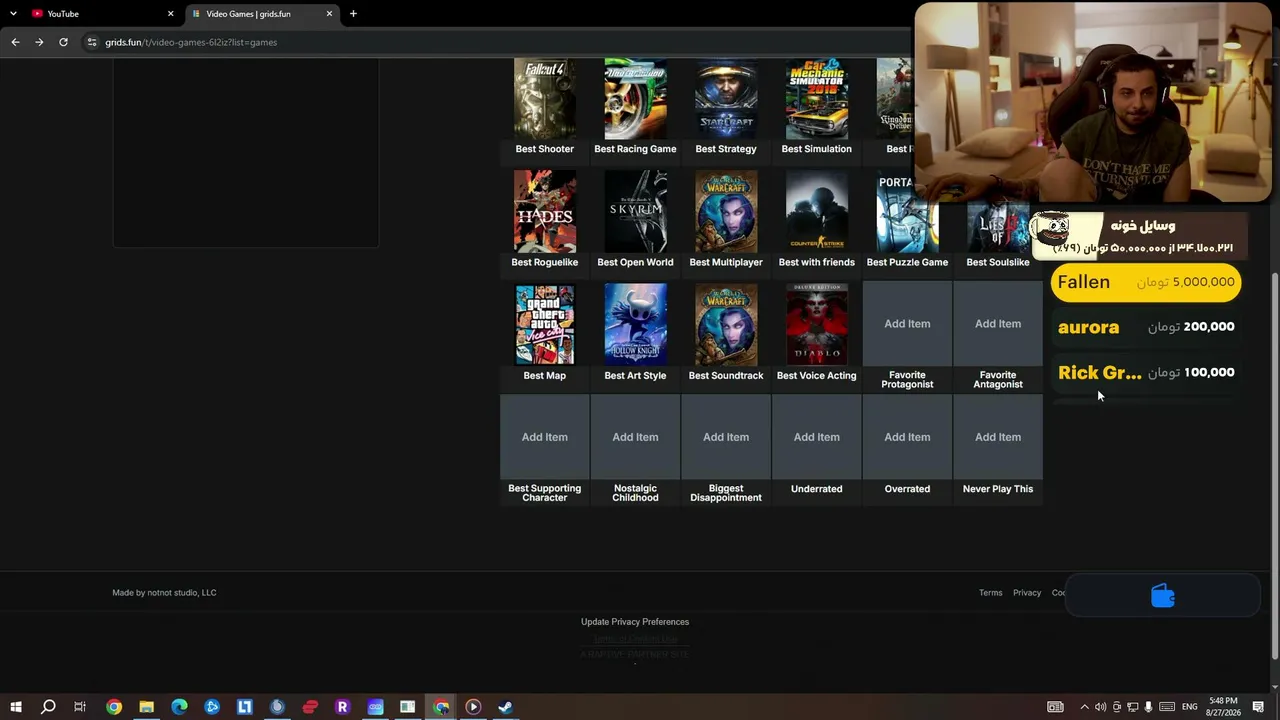Open the purple R app on taskbar
Viewport: 1280px width, 720px height.
342,707
